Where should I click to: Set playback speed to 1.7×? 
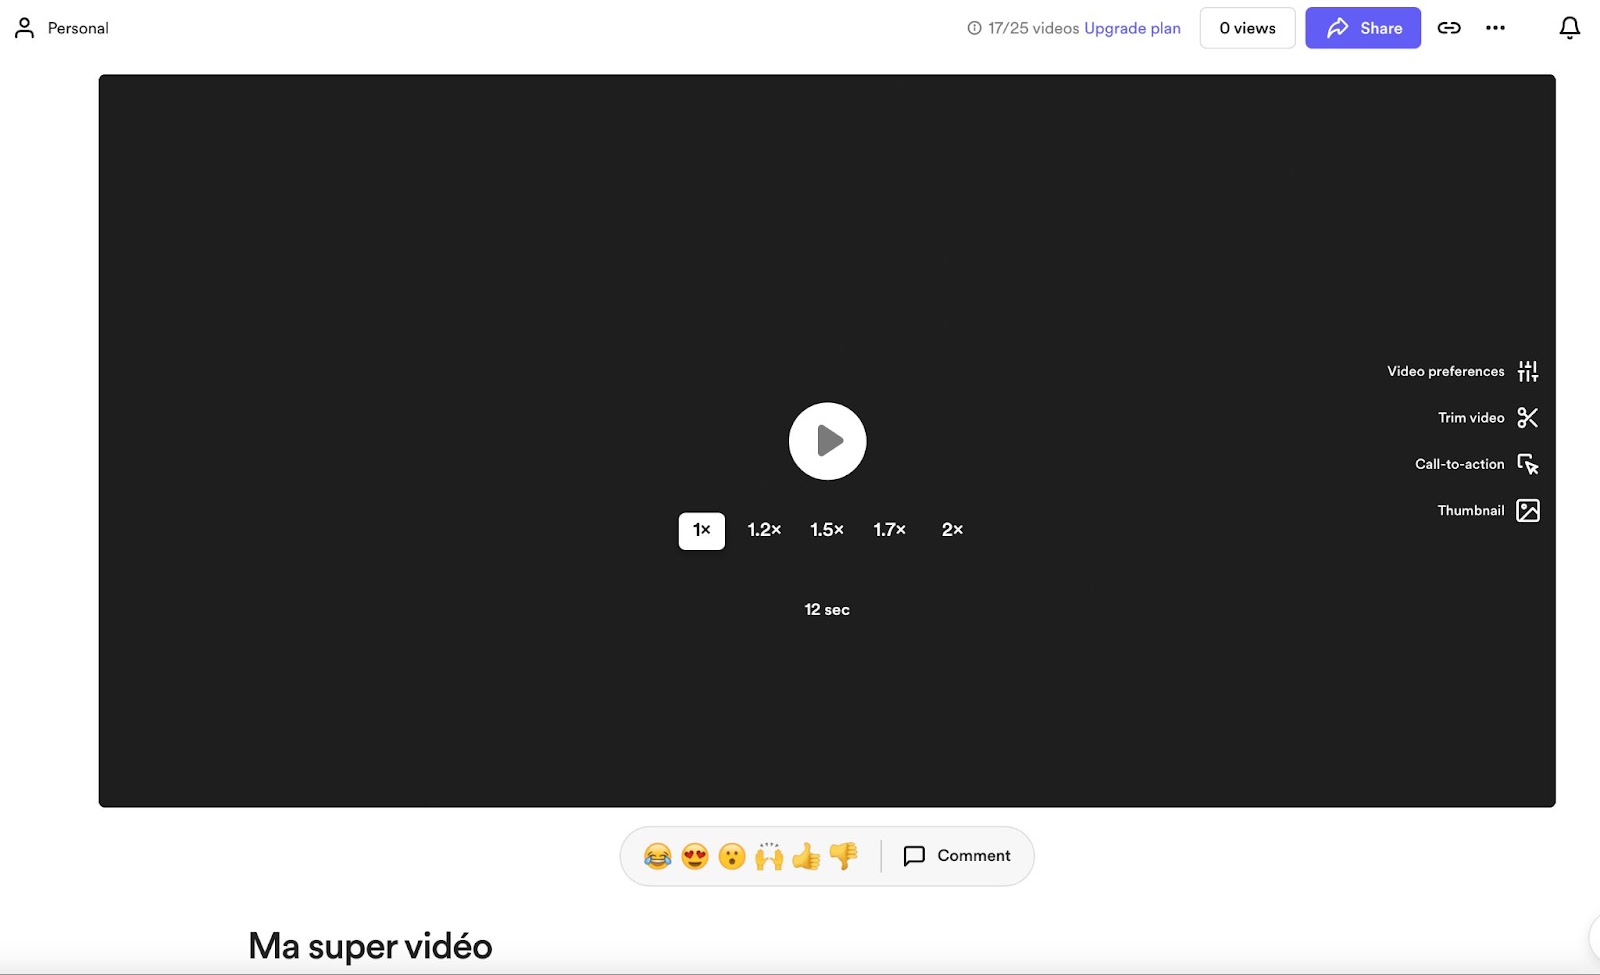click(x=890, y=530)
